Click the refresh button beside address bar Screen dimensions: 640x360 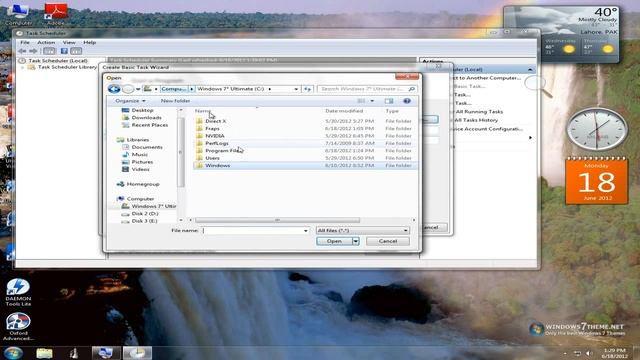[x=307, y=89]
